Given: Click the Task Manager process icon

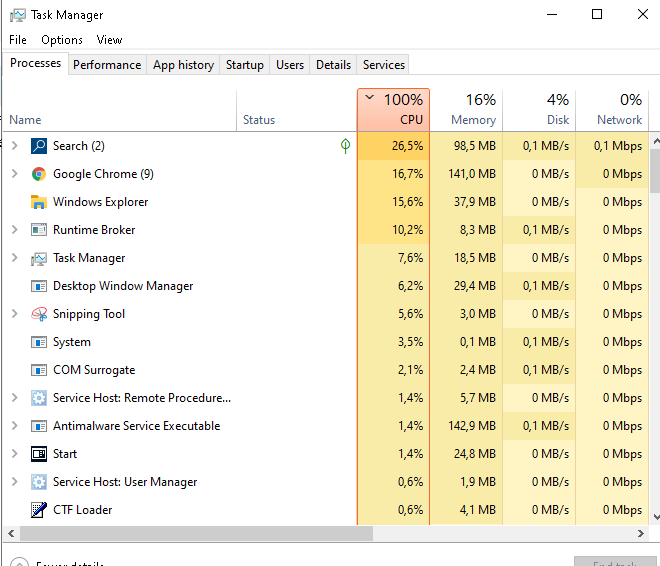Looking at the screenshot, I should tap(39, 258).
